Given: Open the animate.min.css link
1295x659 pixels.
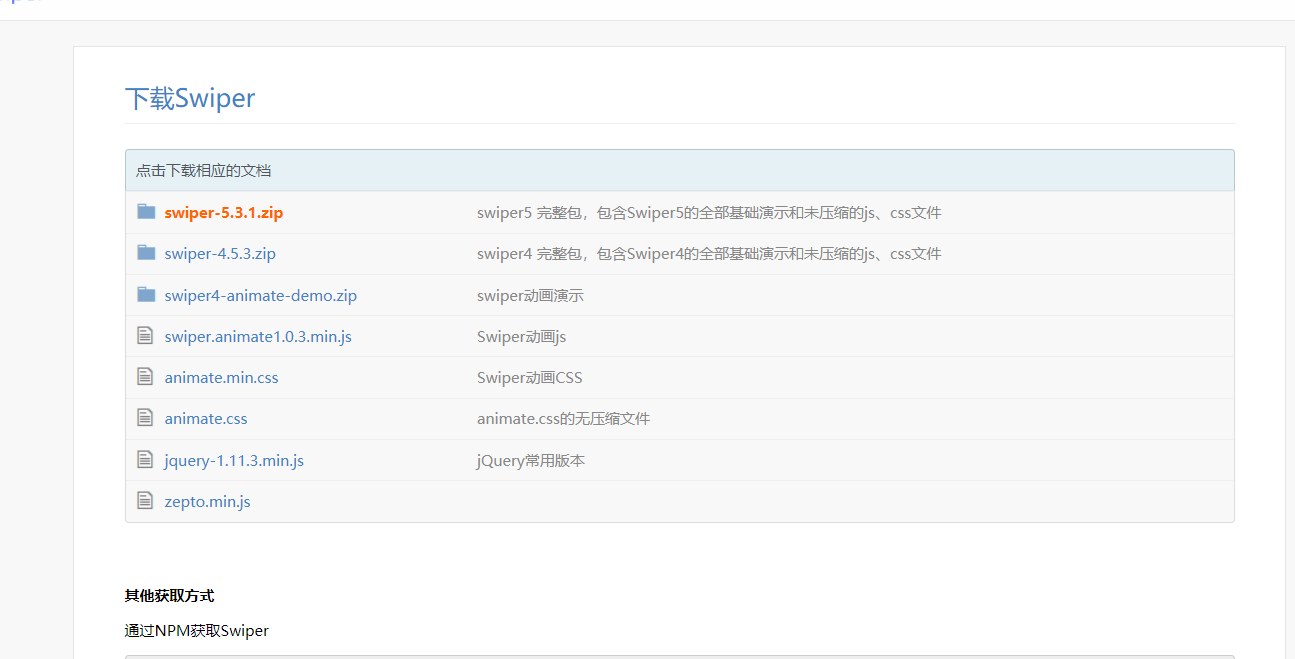Looking at the screenshot, I should tap(222, 378).
